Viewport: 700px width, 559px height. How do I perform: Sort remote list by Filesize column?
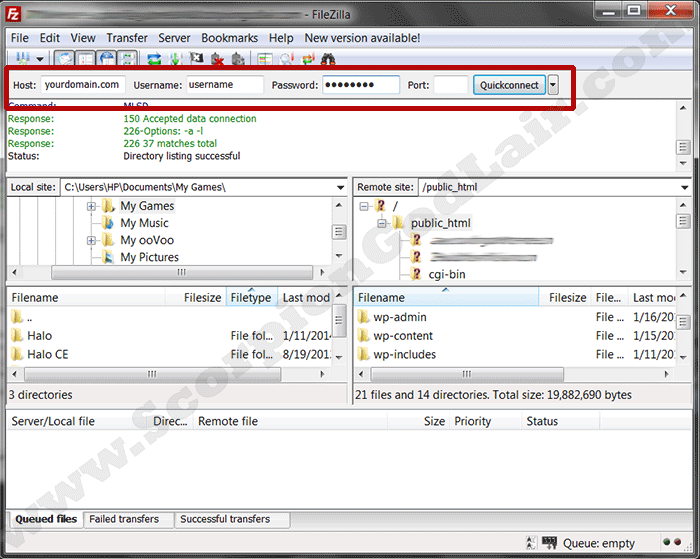(565, 297)
